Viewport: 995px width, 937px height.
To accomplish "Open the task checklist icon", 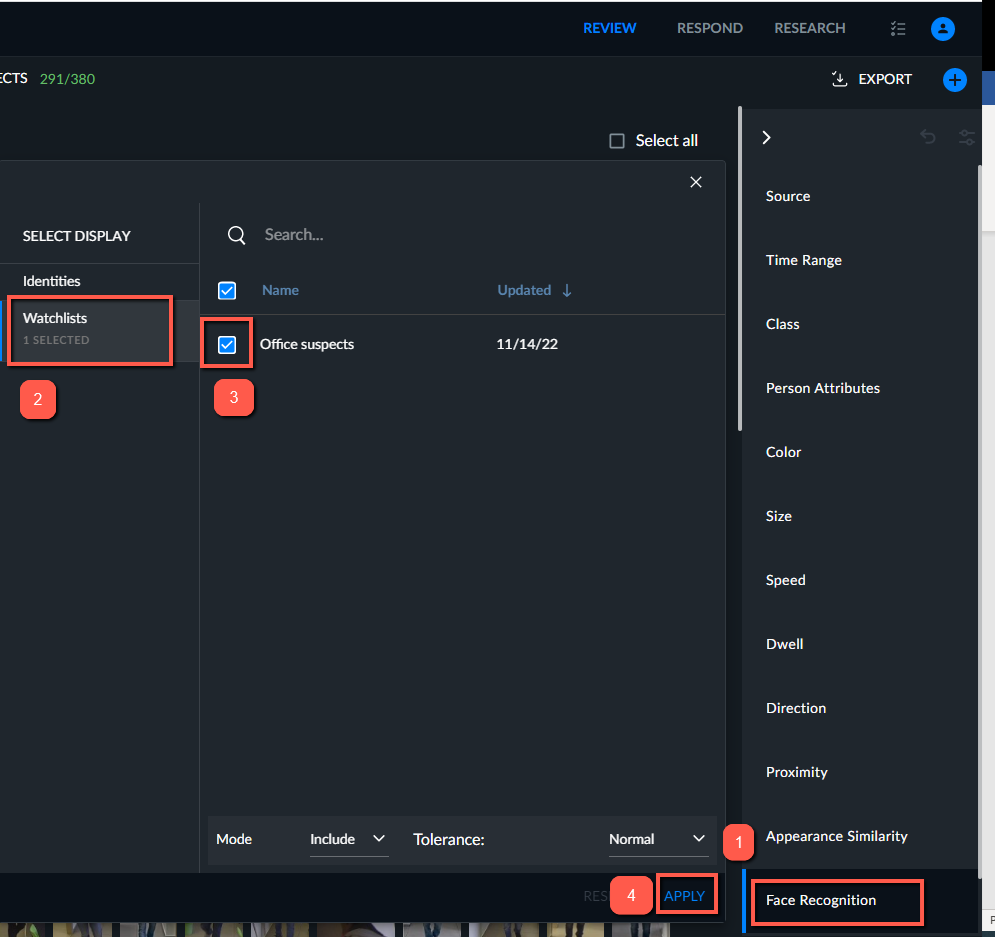I will (x=898, y=29).
